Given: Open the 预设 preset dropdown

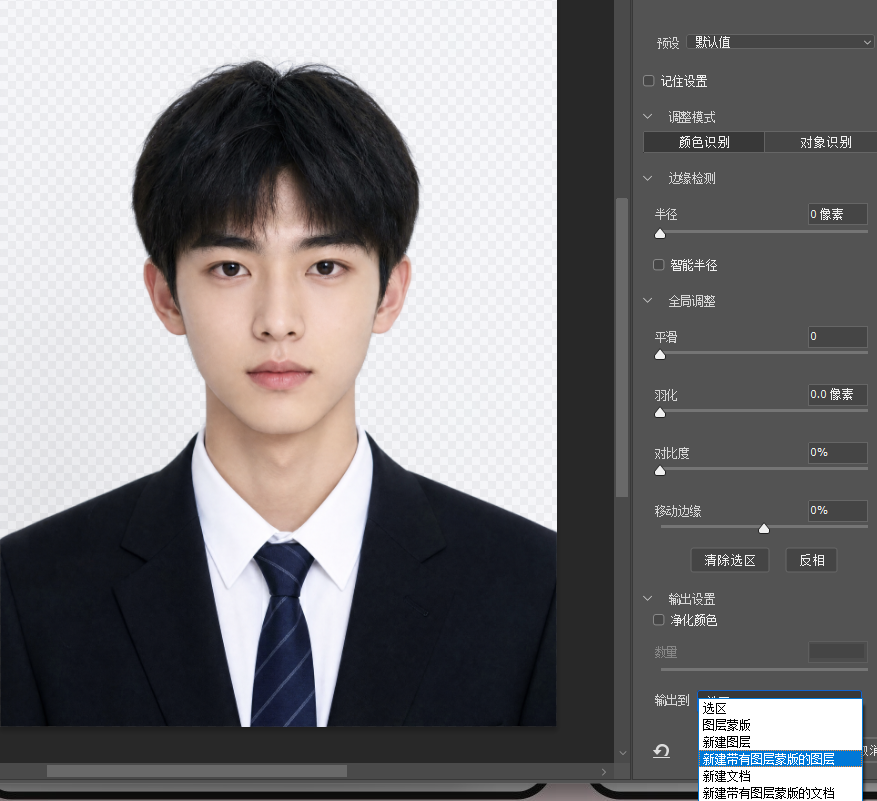Looking at the screenshot, I should (780, 42).
